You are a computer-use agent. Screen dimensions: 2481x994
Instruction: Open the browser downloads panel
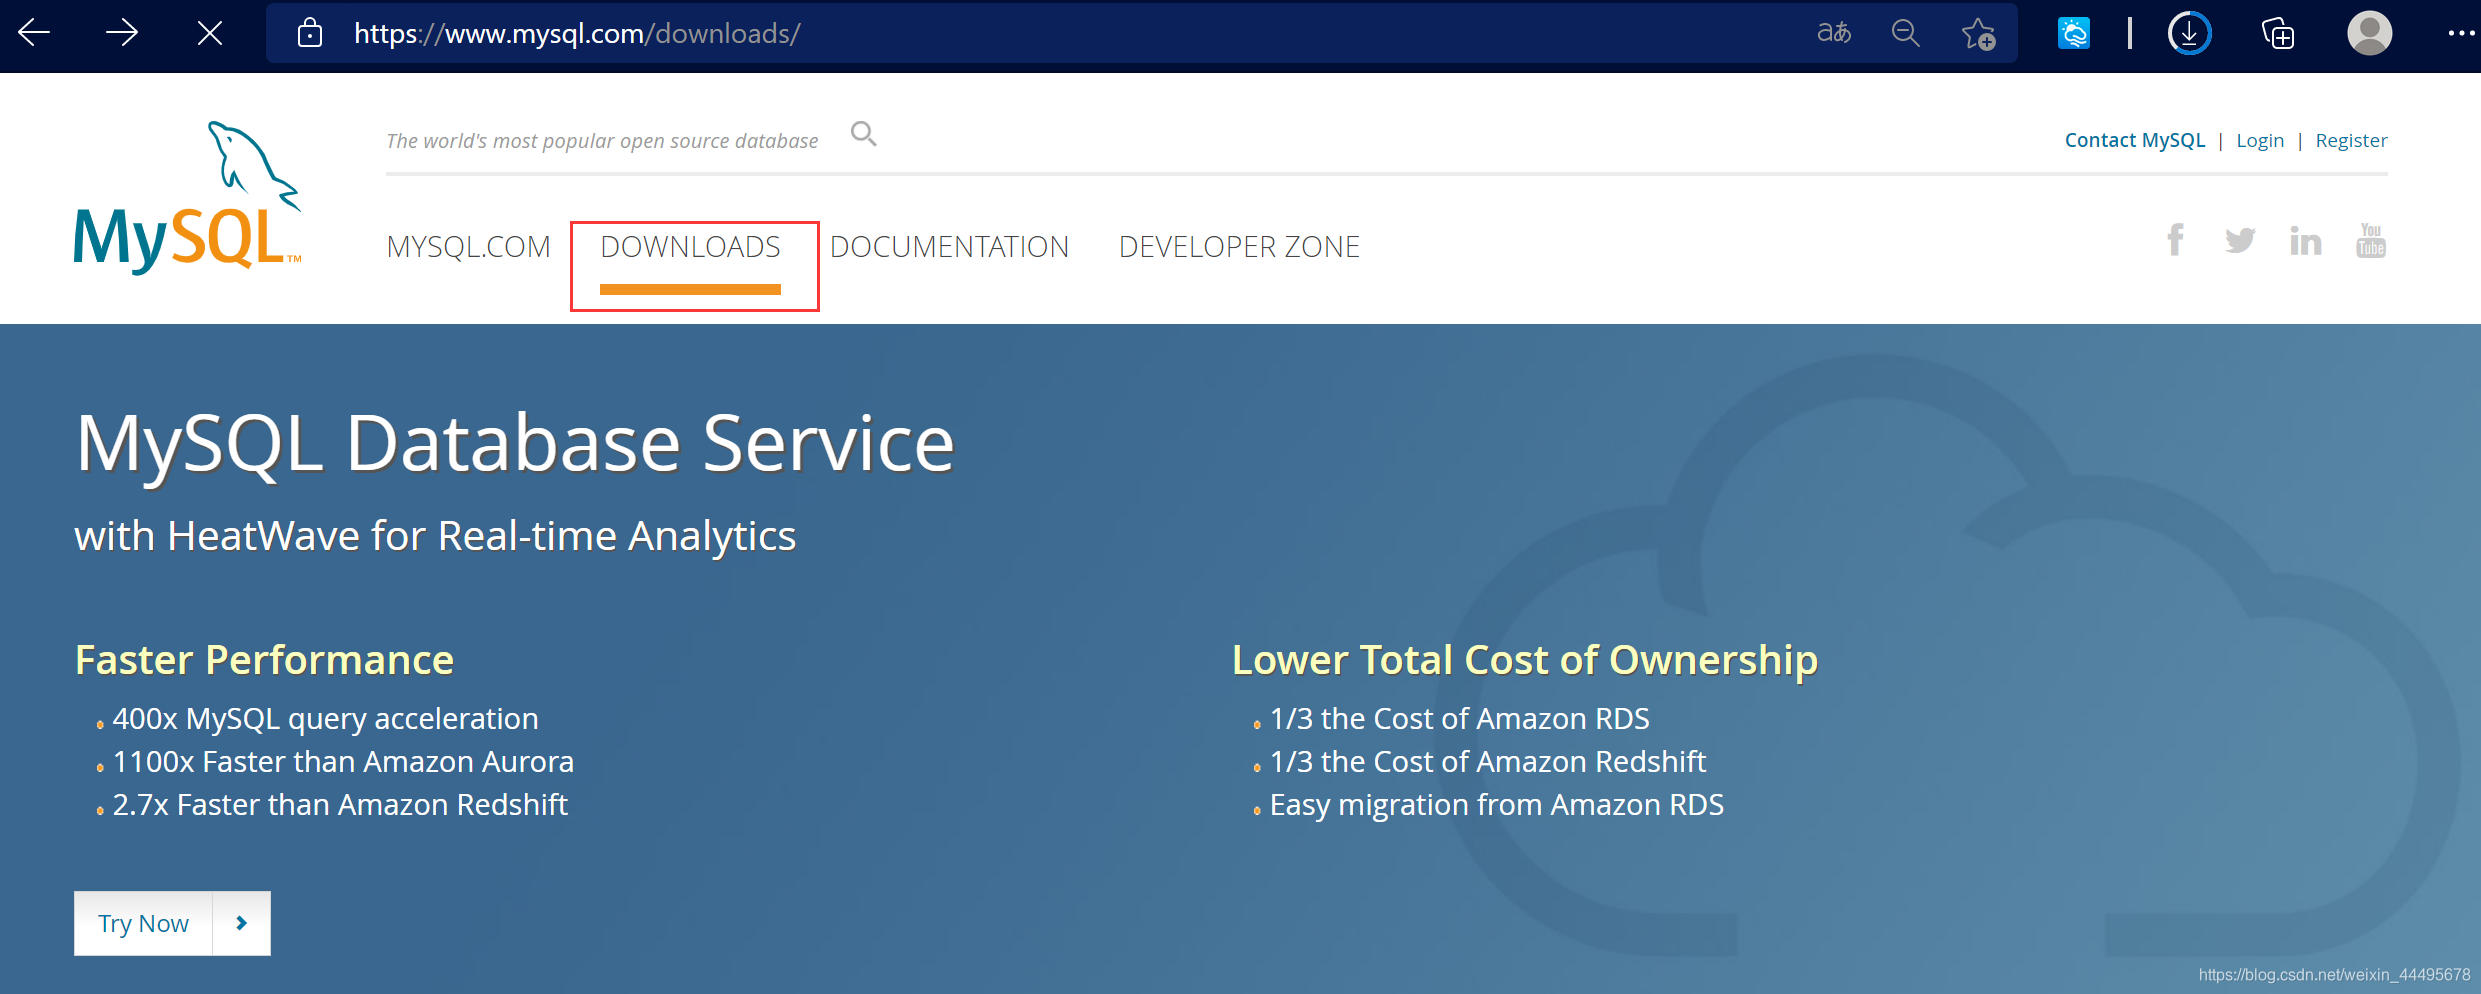point(2189,33)
